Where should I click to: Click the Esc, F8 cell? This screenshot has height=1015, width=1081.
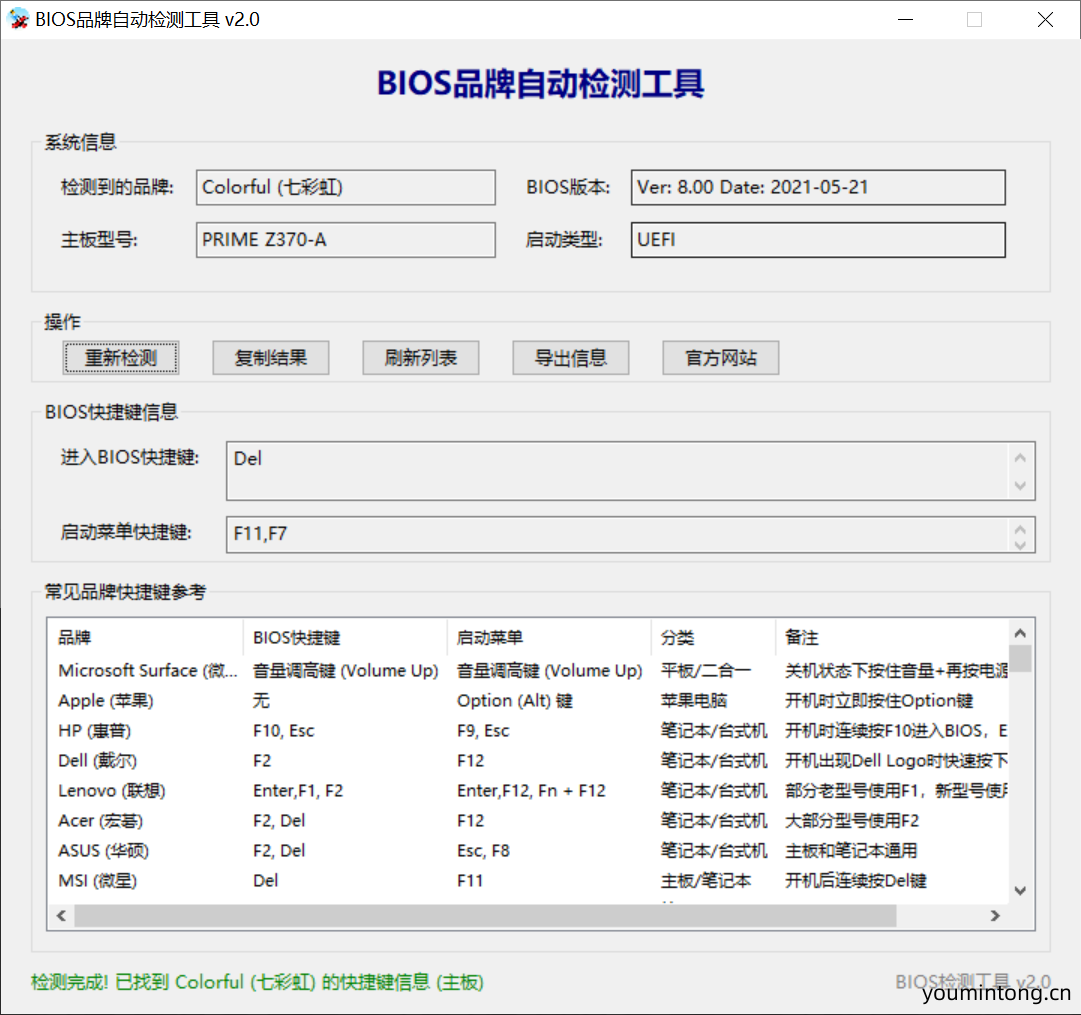[483, 851]
